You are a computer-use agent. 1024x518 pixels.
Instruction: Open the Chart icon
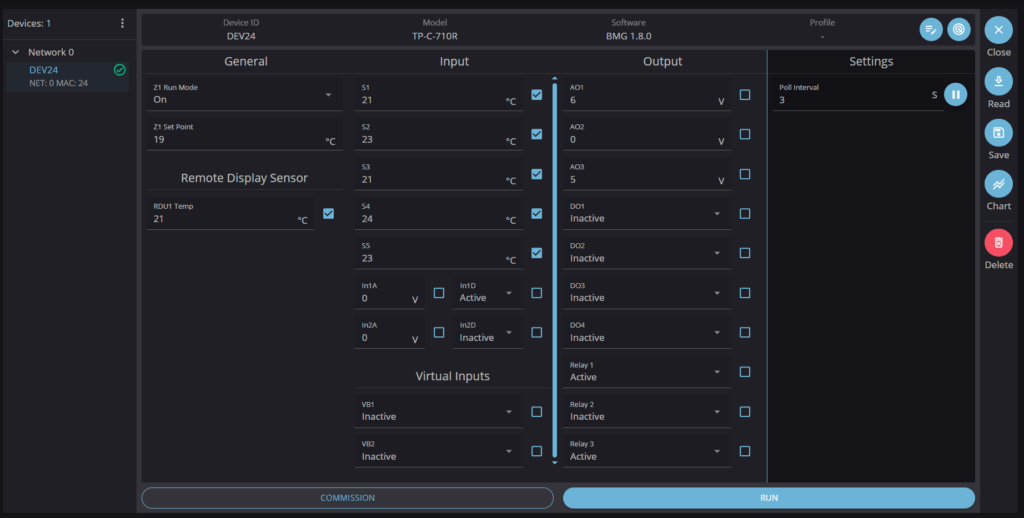point(998,184)
